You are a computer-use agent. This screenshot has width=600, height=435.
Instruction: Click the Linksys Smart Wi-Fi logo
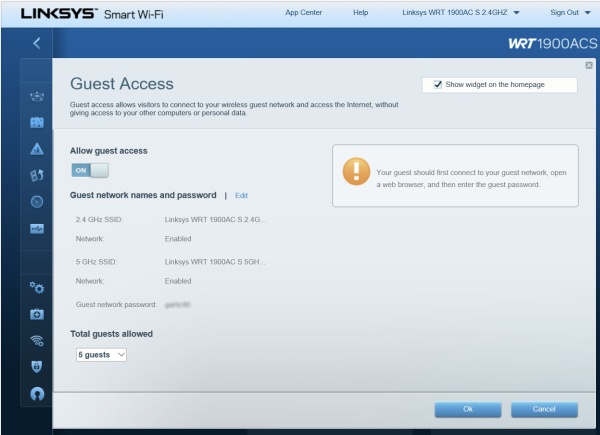92,14
